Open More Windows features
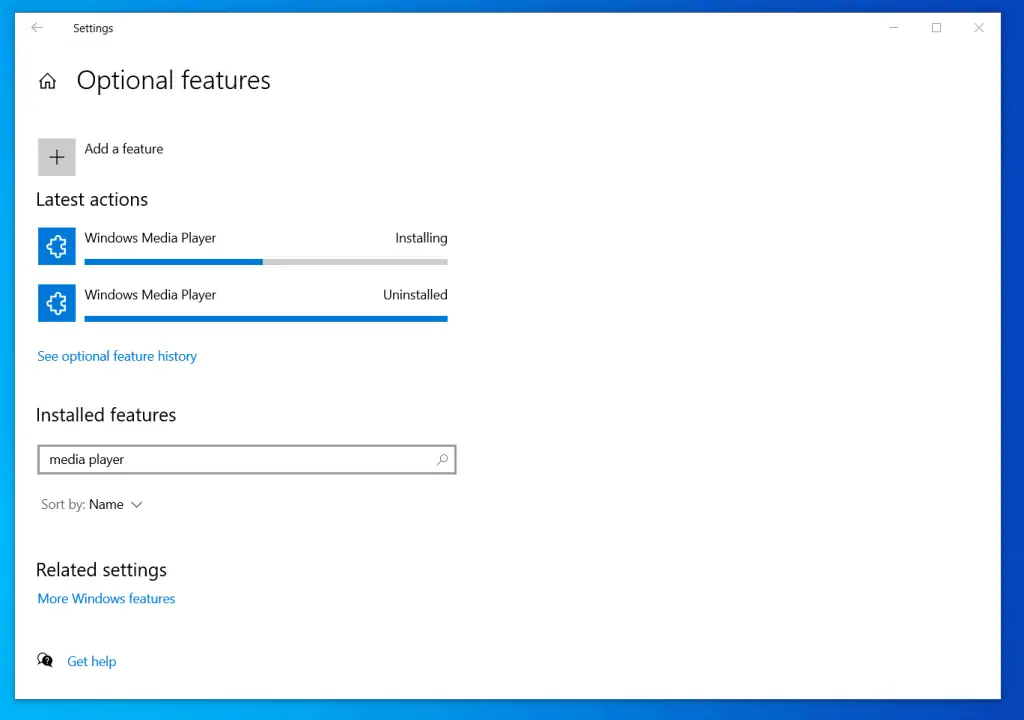This screenshot has width=1024, height=720. tap(106, 598)
